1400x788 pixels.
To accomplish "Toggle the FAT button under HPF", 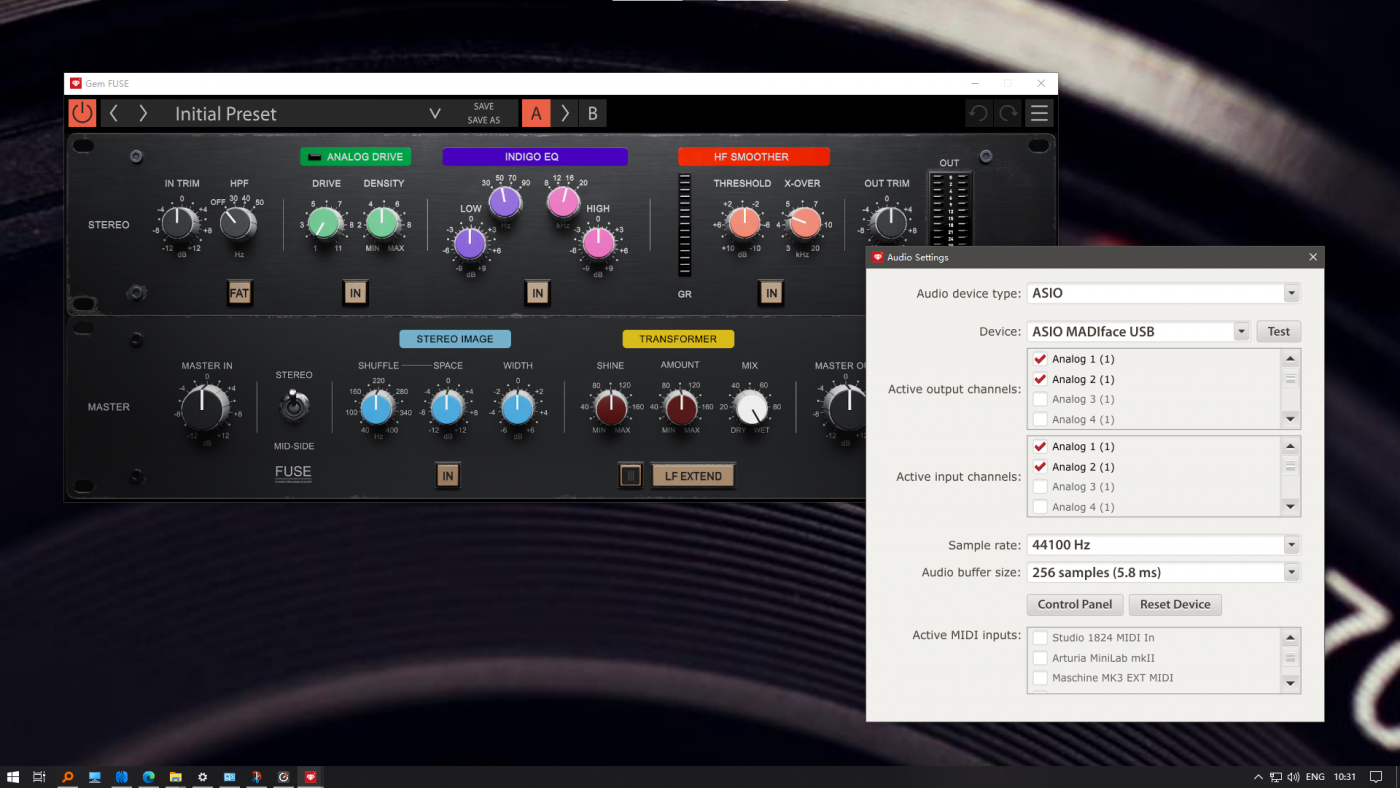I will tap(239, 293).
